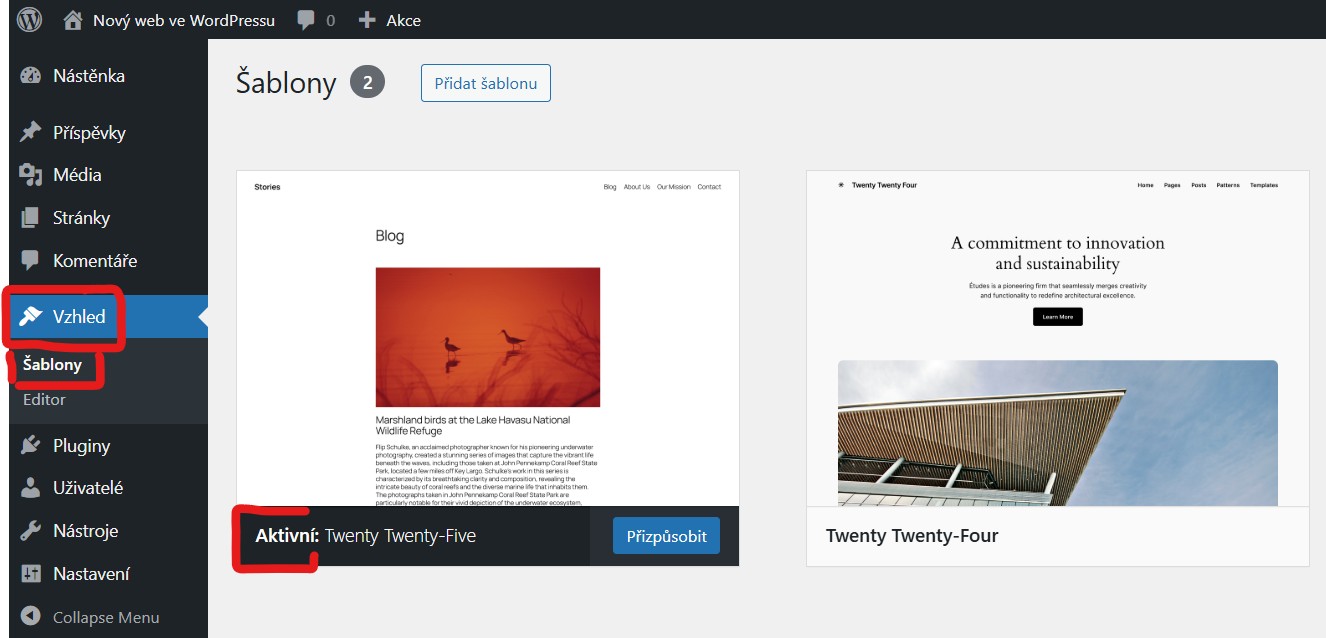
Task: Click the Pluginy plug icon
Action: (x=31, y=446)
